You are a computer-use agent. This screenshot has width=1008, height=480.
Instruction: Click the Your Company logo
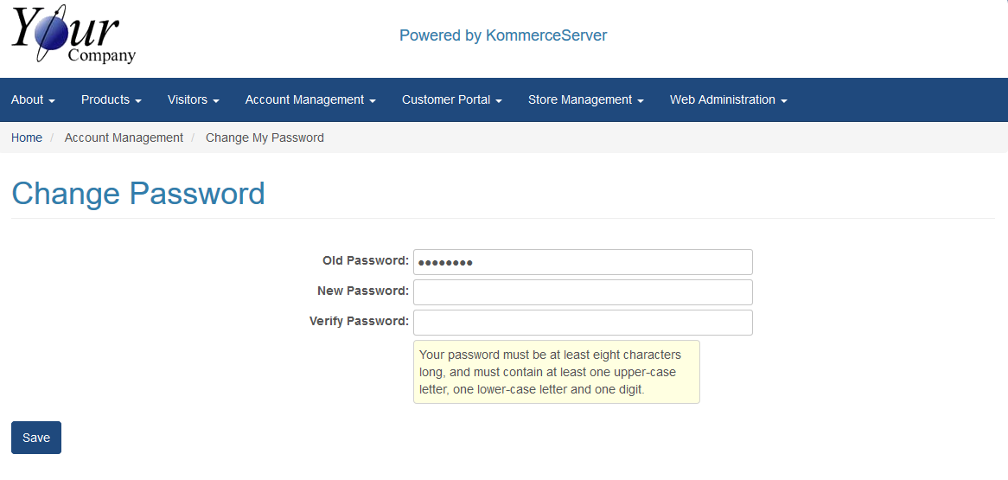click(x=74, y=37)
